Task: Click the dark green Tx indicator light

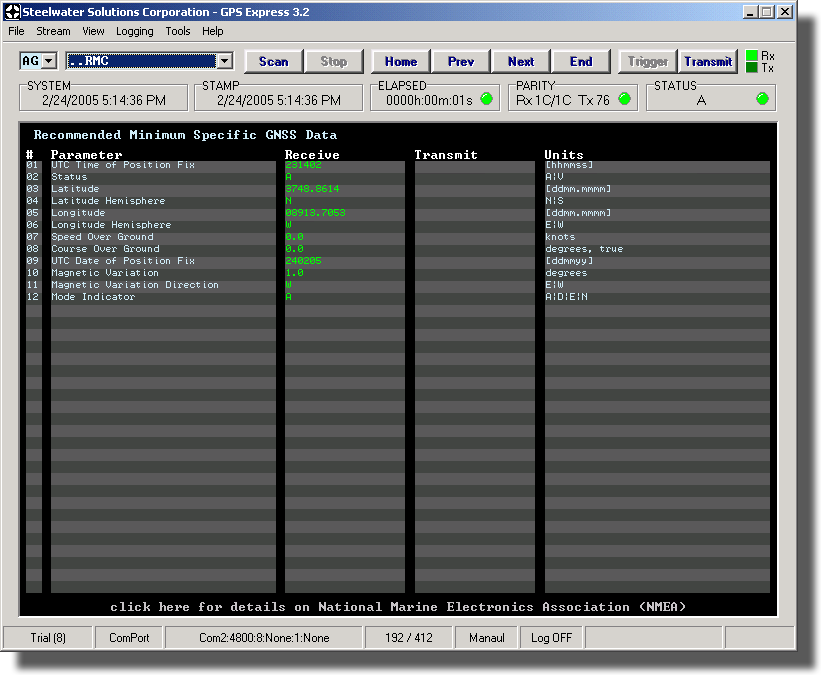Action: coord(751,68)
